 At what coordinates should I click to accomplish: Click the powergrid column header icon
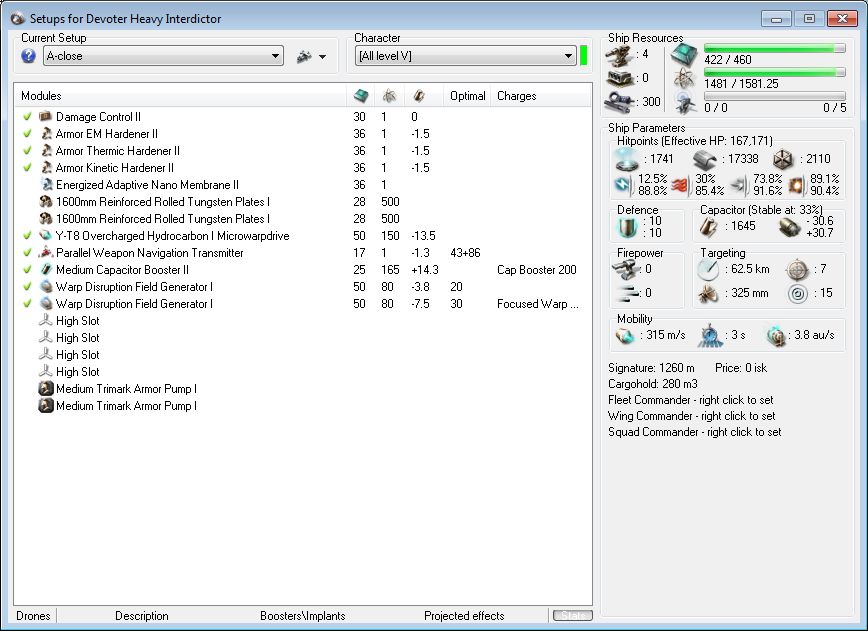pos(389,96)
